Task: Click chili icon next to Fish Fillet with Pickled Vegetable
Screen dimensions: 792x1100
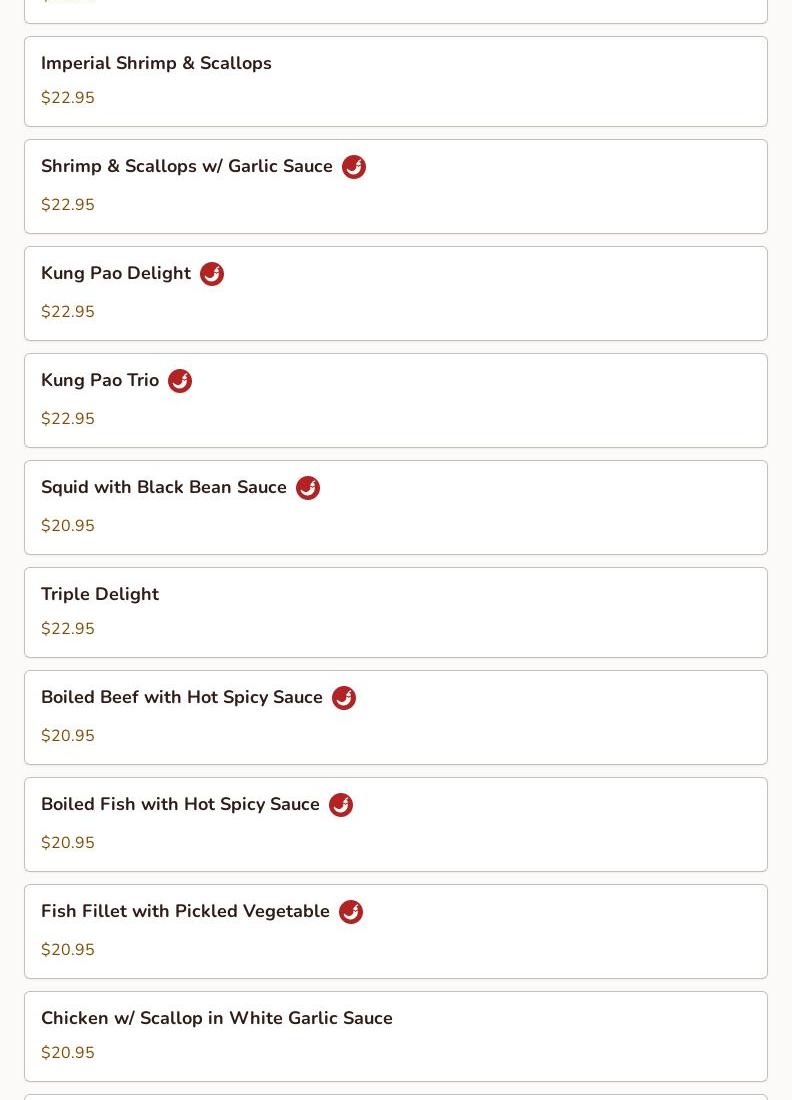Action: click(351, 912)
